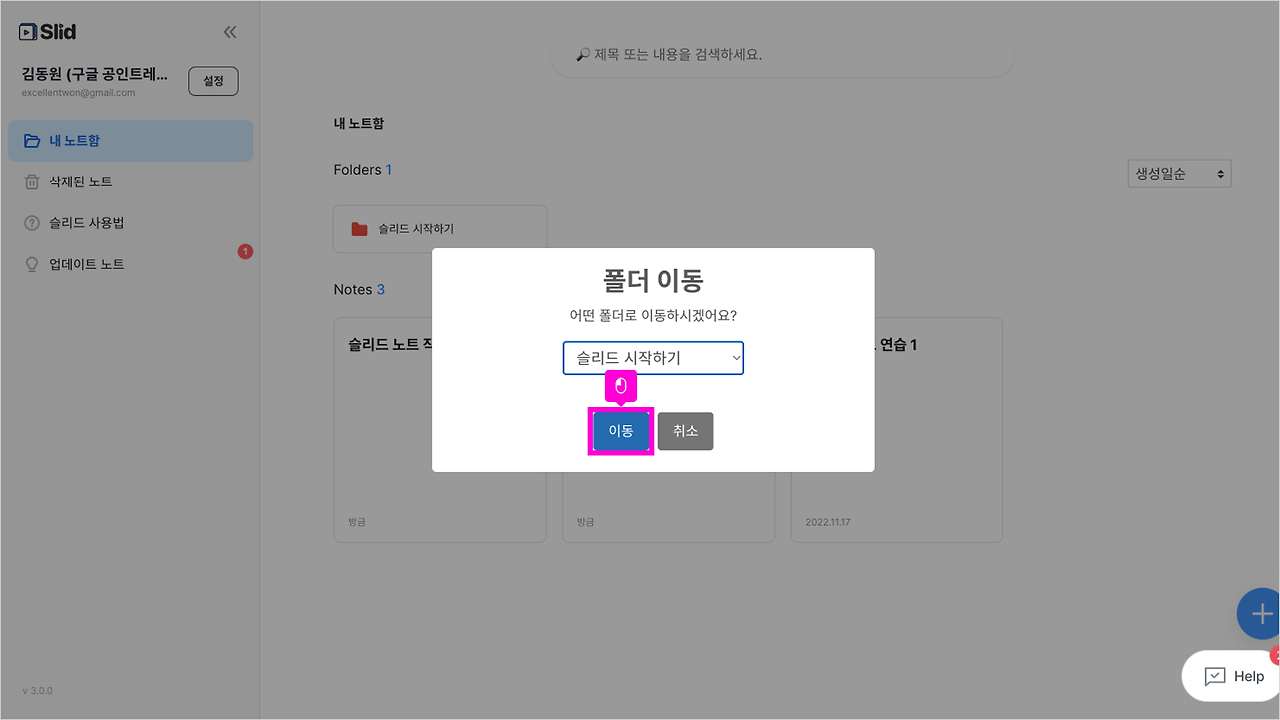Collapse the sidebar with the double chevron

230,31
